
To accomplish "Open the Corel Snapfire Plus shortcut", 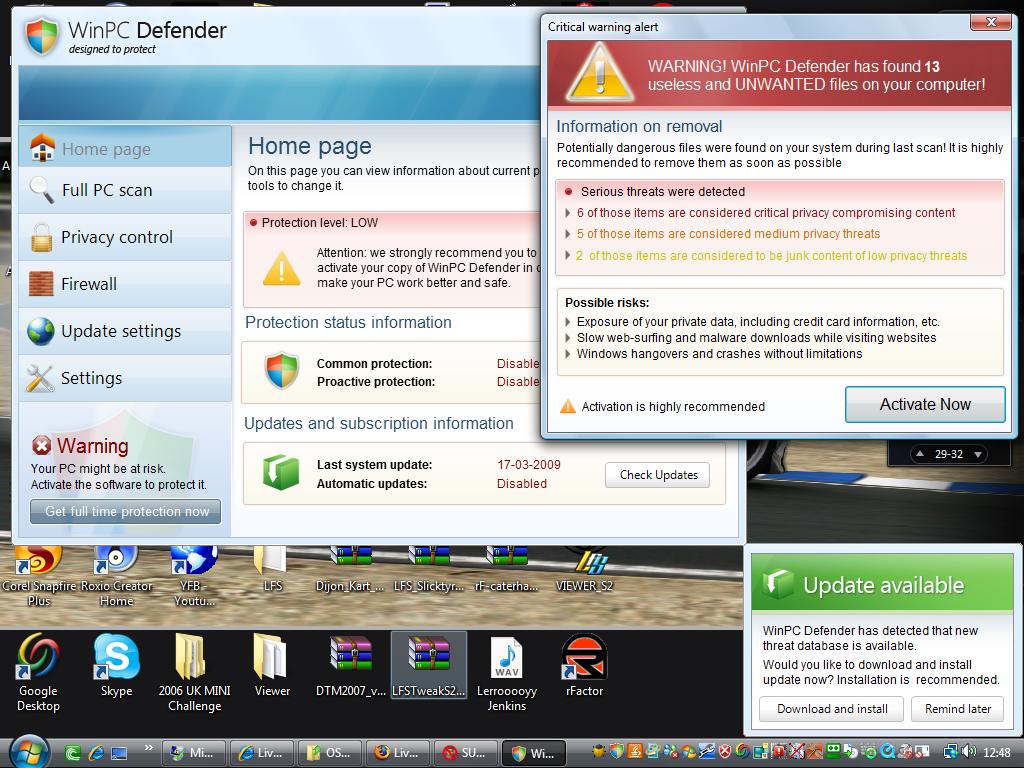I will click(39, 577).
